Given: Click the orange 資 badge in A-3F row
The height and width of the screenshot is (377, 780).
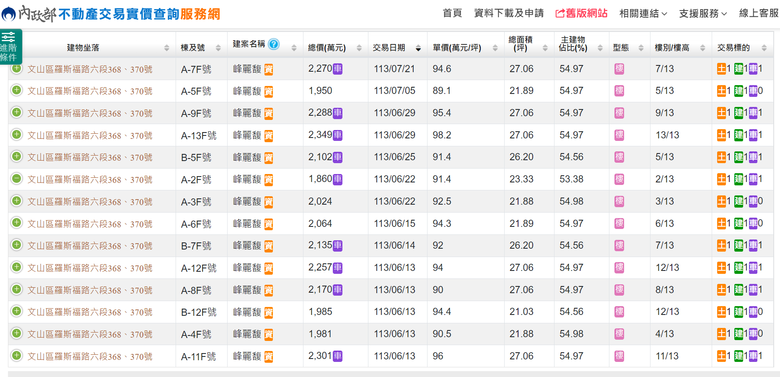Looking at the screenshot, I should tap(269, 202).
